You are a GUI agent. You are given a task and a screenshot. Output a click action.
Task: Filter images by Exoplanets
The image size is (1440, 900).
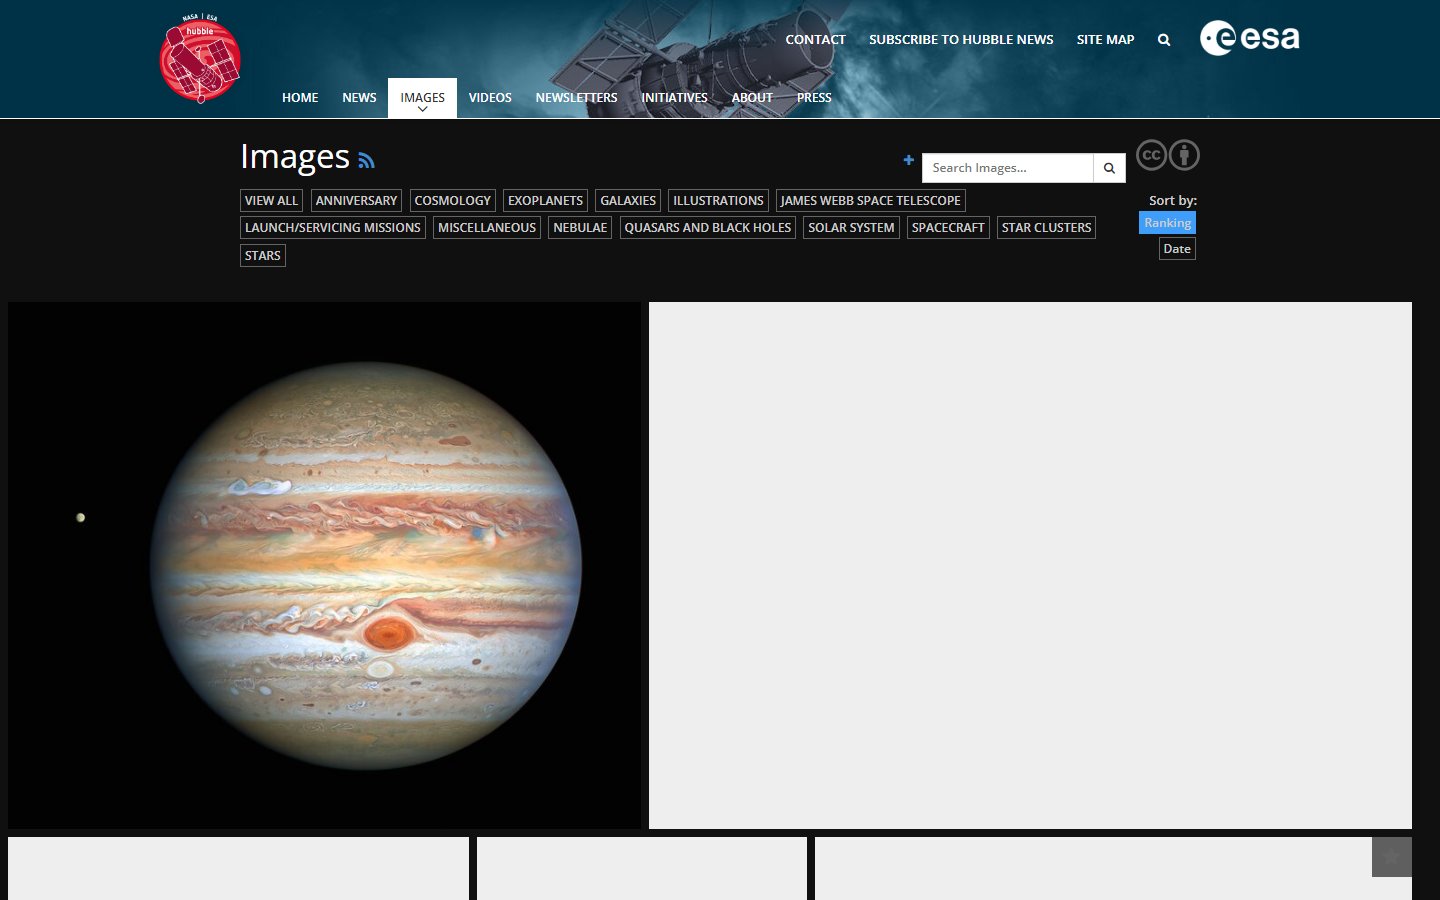tap(545, 201)
